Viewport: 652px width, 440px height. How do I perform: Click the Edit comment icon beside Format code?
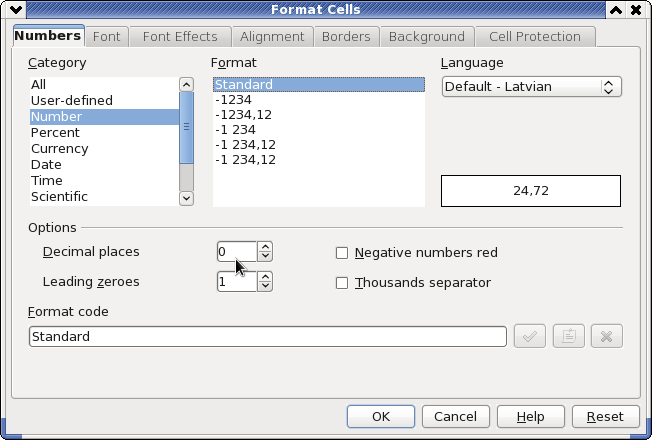pyautogui.click(x=568, y=336)
